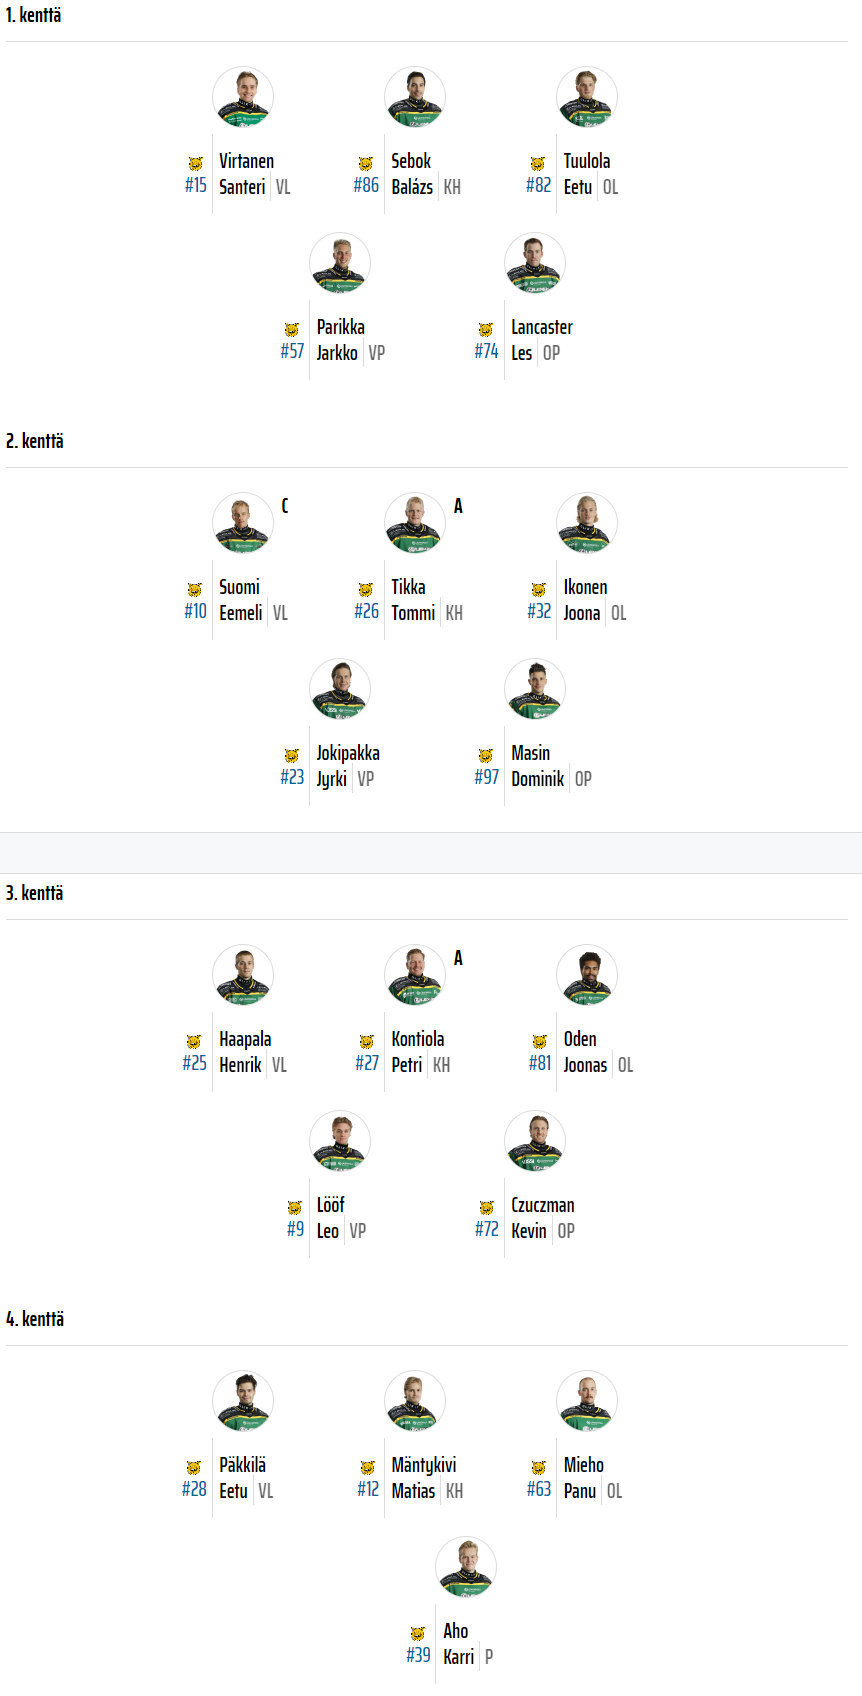Click Eetu Päkkilä's player photo

point(243,1401)
